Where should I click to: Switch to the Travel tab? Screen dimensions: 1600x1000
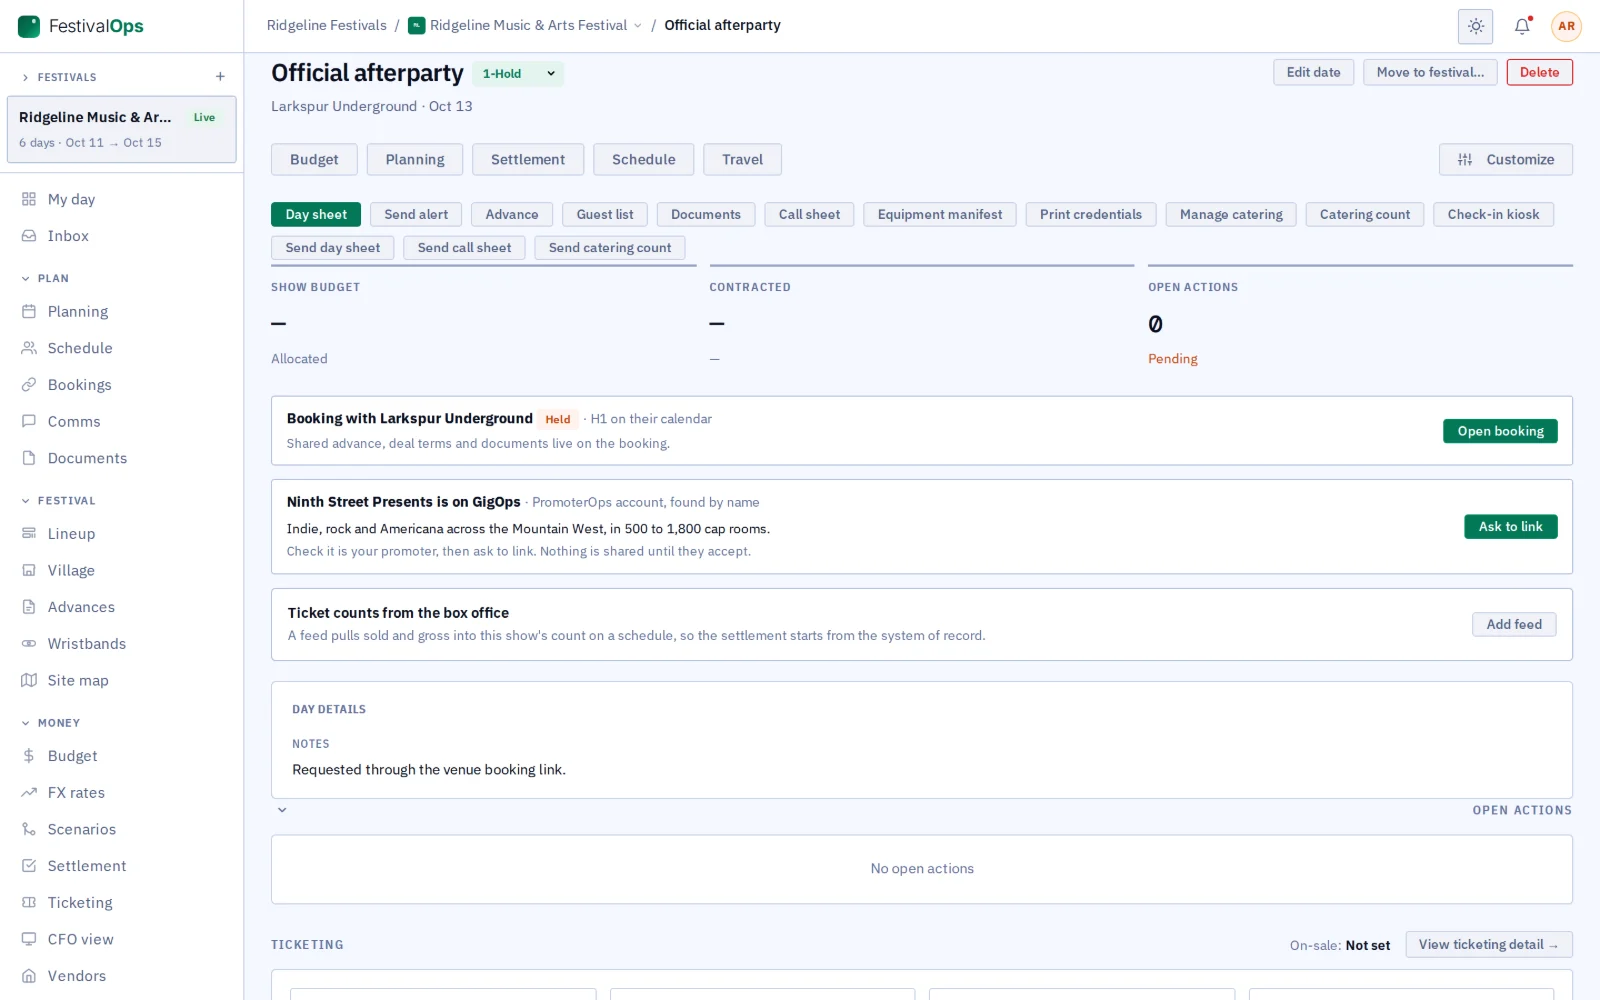pos(742,160)
